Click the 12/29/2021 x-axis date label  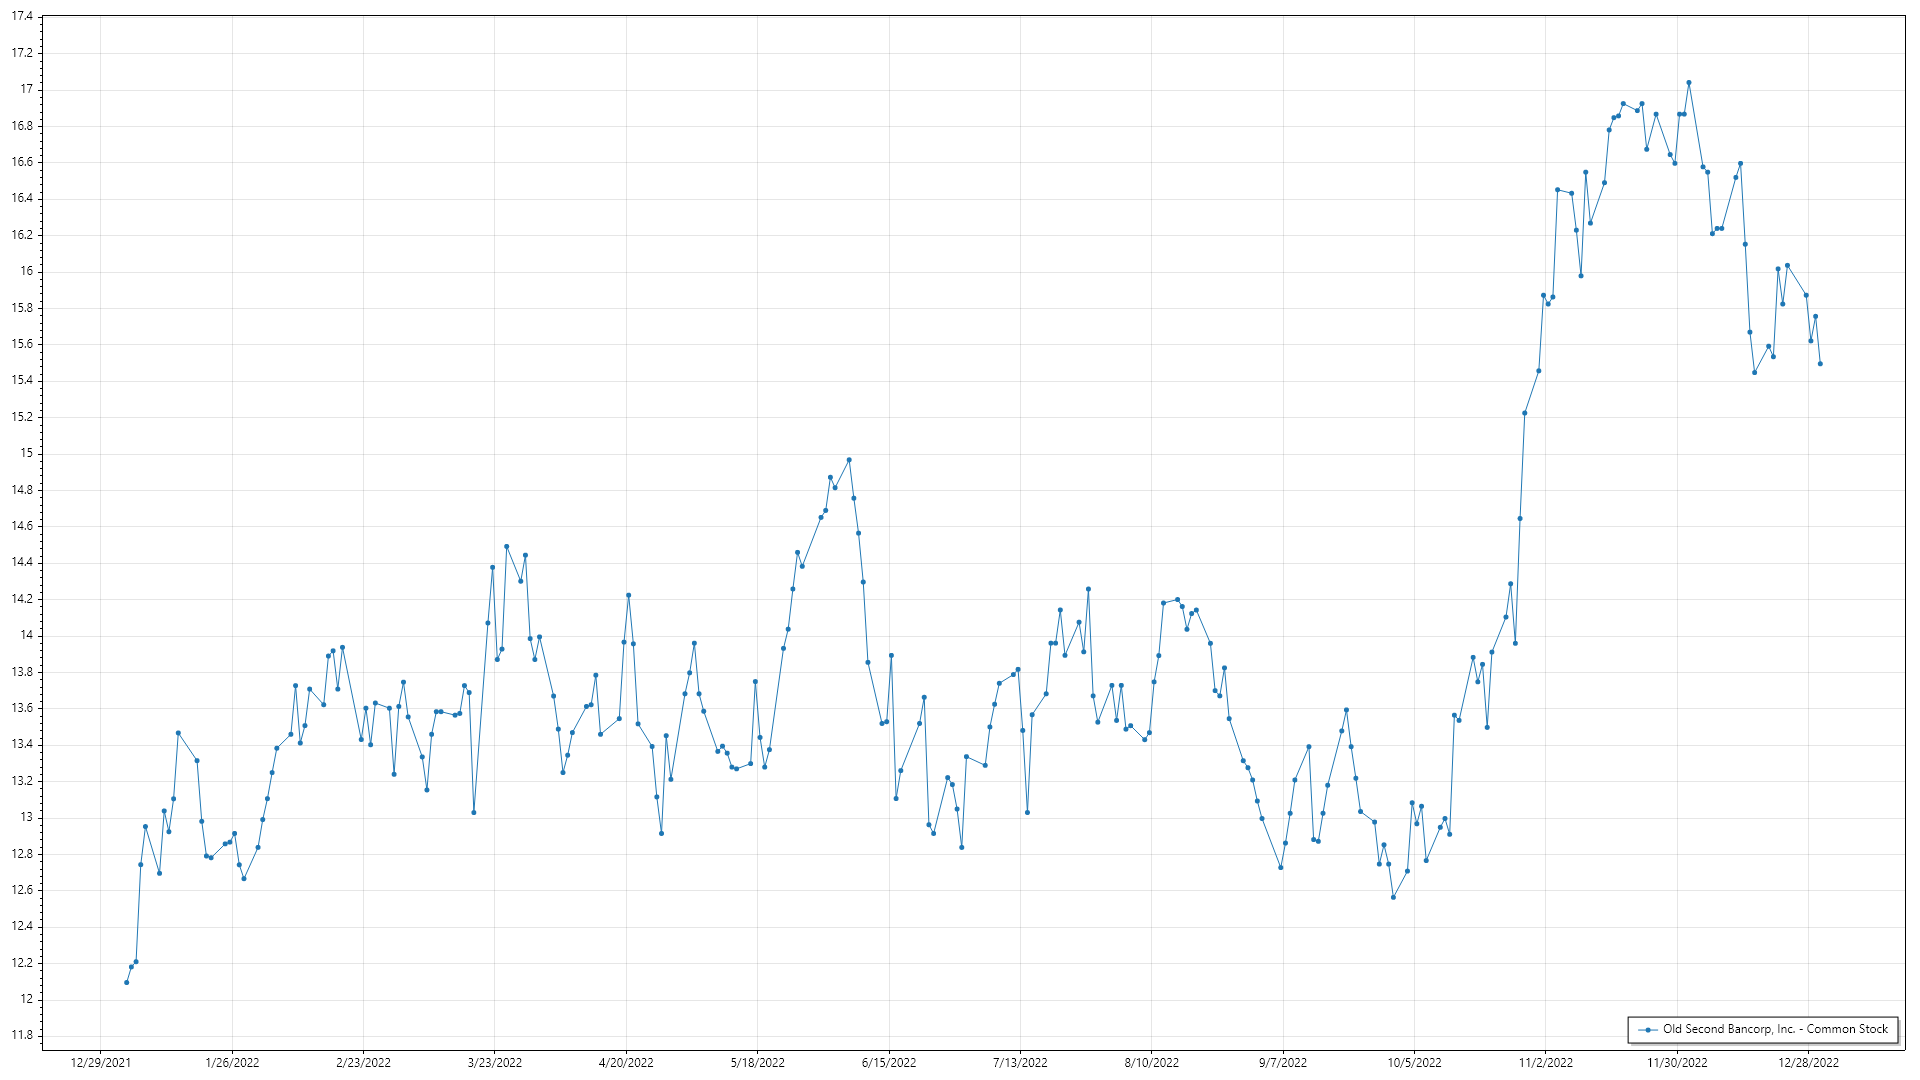tap(100, 1063)
